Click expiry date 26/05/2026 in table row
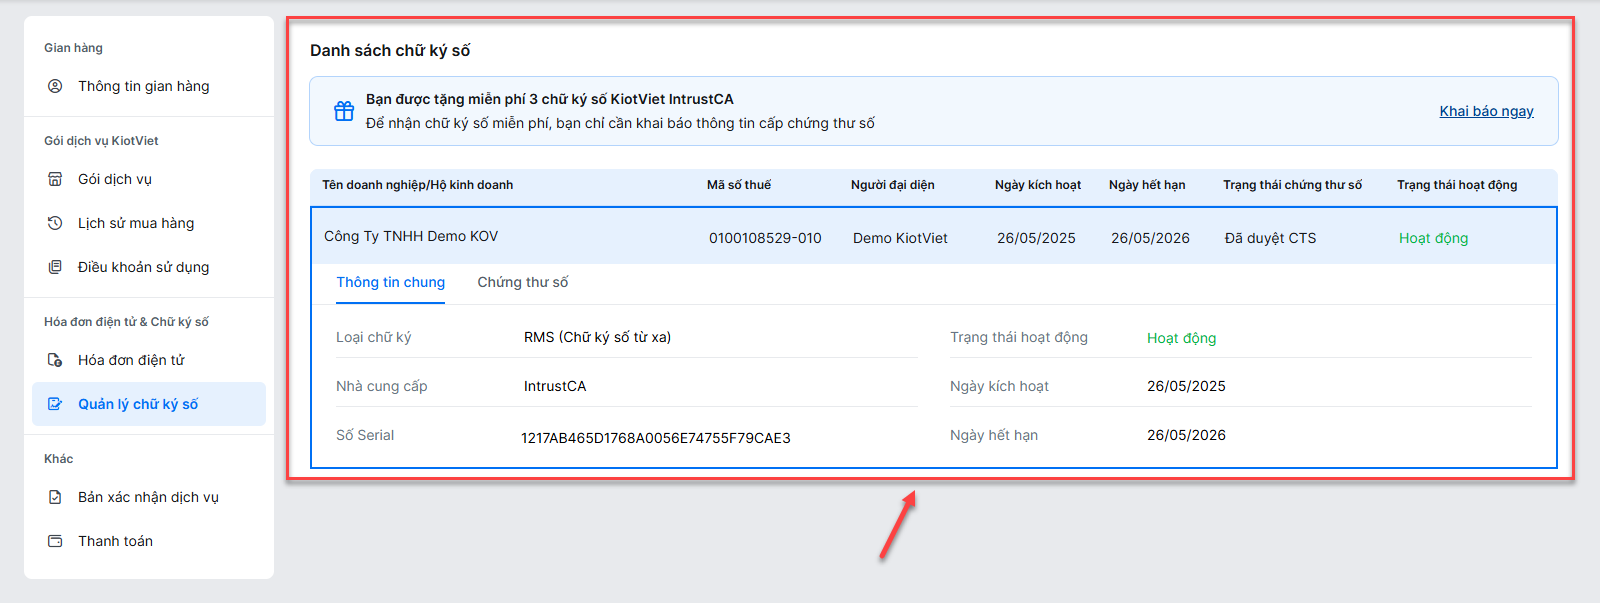1600x603 pixels. (x=1150, y=238)
